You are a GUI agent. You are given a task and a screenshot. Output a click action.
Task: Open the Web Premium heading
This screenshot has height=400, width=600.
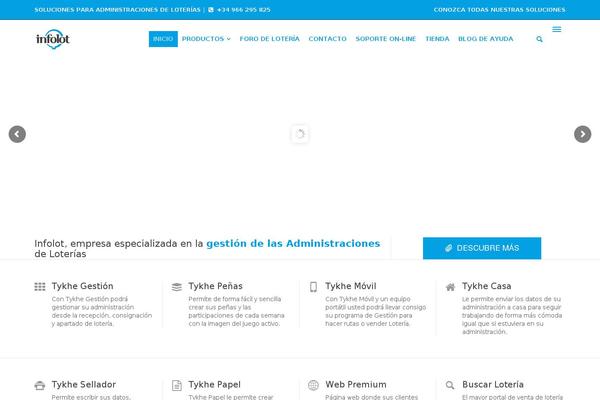click(x=356, y=385)
